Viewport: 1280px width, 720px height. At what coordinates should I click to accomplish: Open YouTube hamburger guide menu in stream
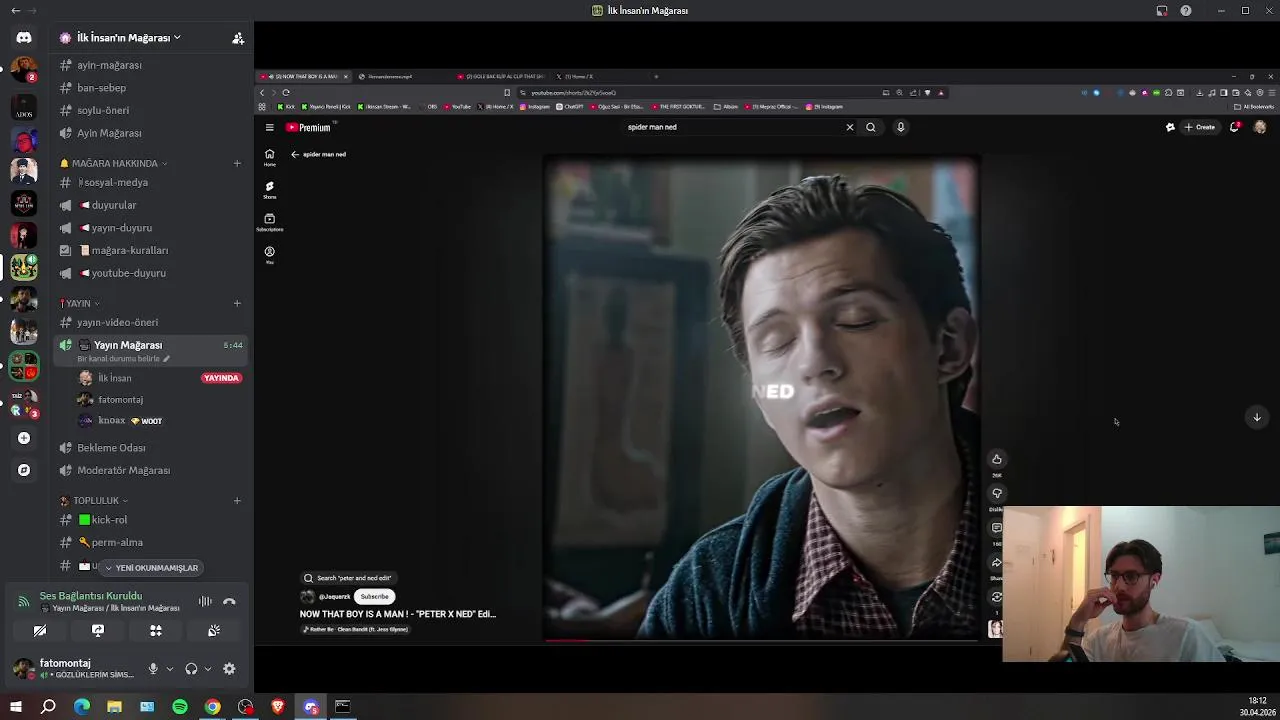click(269, 127)
